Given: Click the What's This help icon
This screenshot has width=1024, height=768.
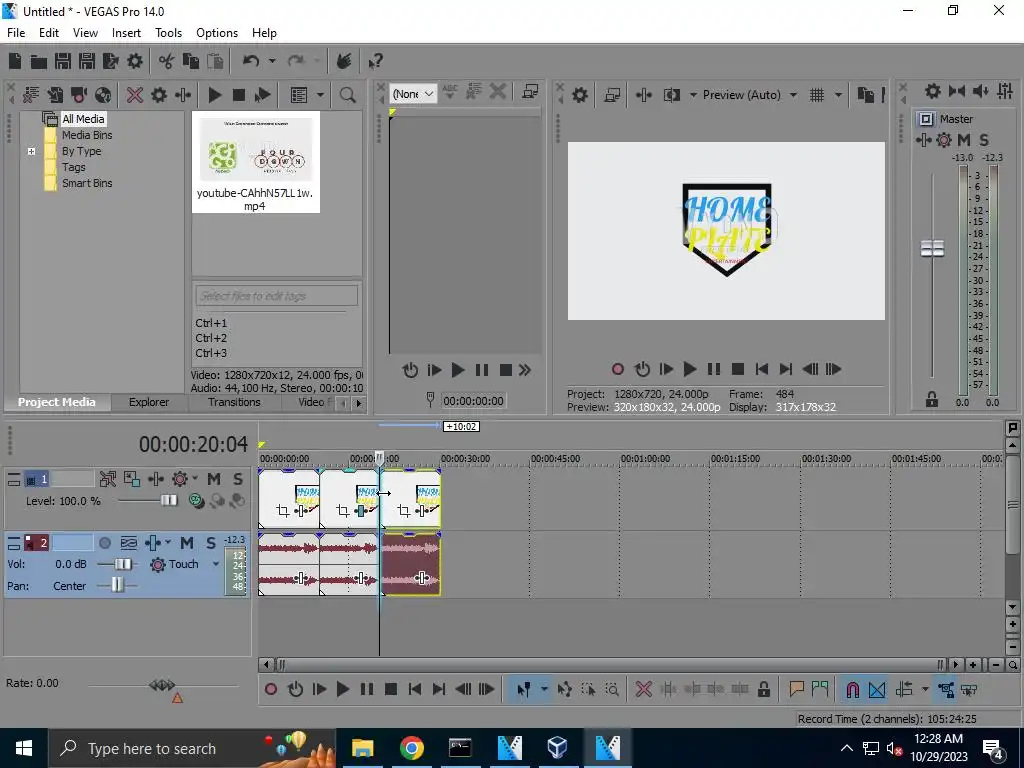Looking at the screenshot, I should [375, 61].
